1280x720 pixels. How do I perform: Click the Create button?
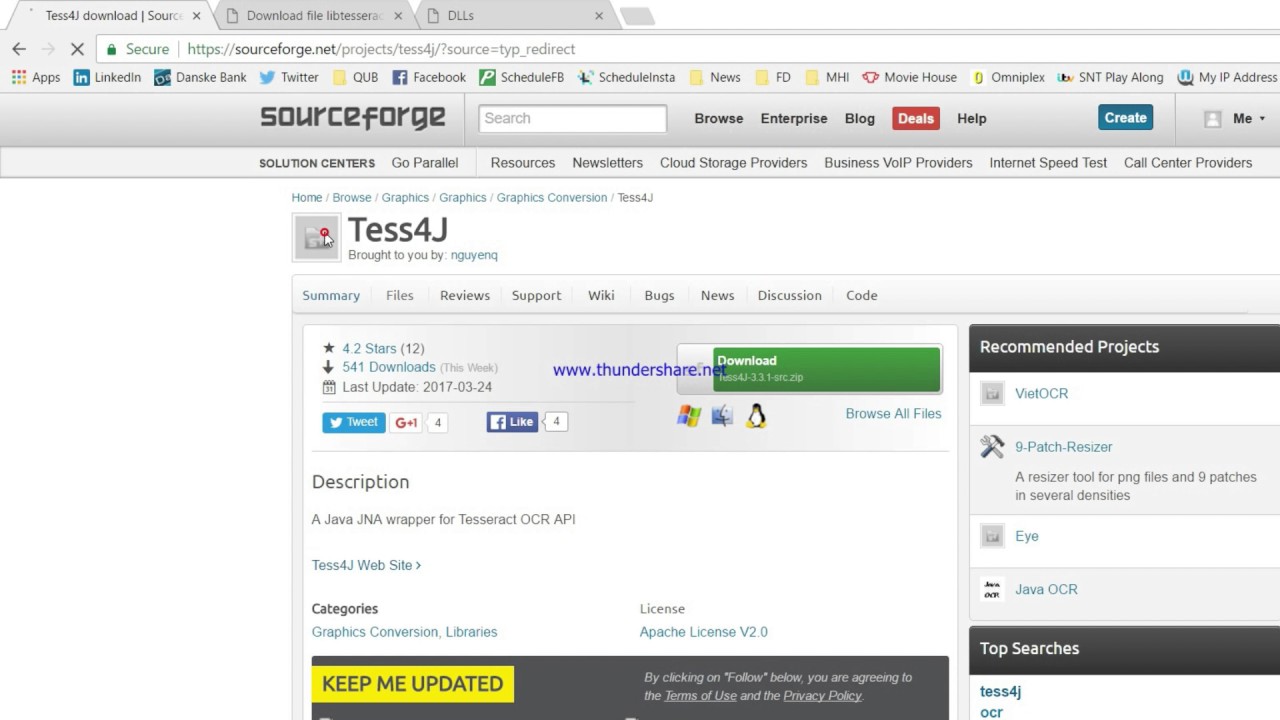(1125, 118)
